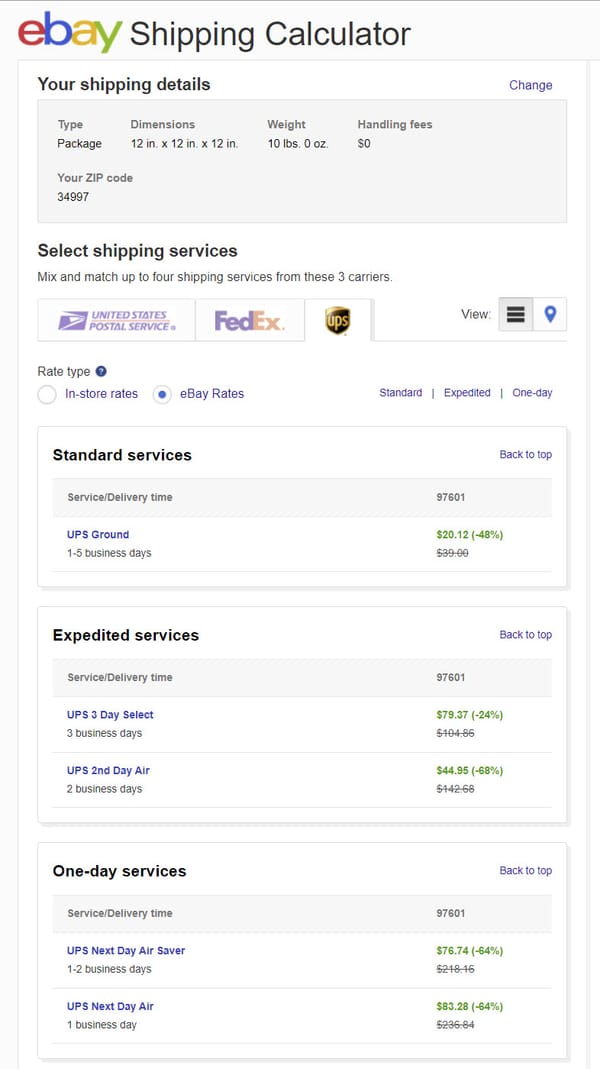Click the eBay logo
Image resolution: width=600 pixels, height=1069 pixels.
click(x=62, y=33)
